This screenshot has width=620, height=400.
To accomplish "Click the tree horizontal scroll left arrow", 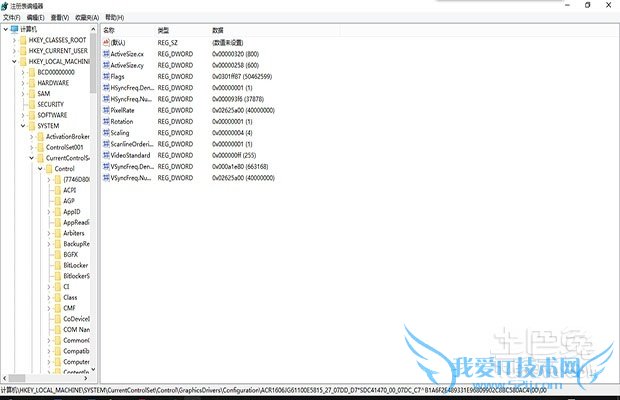I will click(x=5, y=378).
